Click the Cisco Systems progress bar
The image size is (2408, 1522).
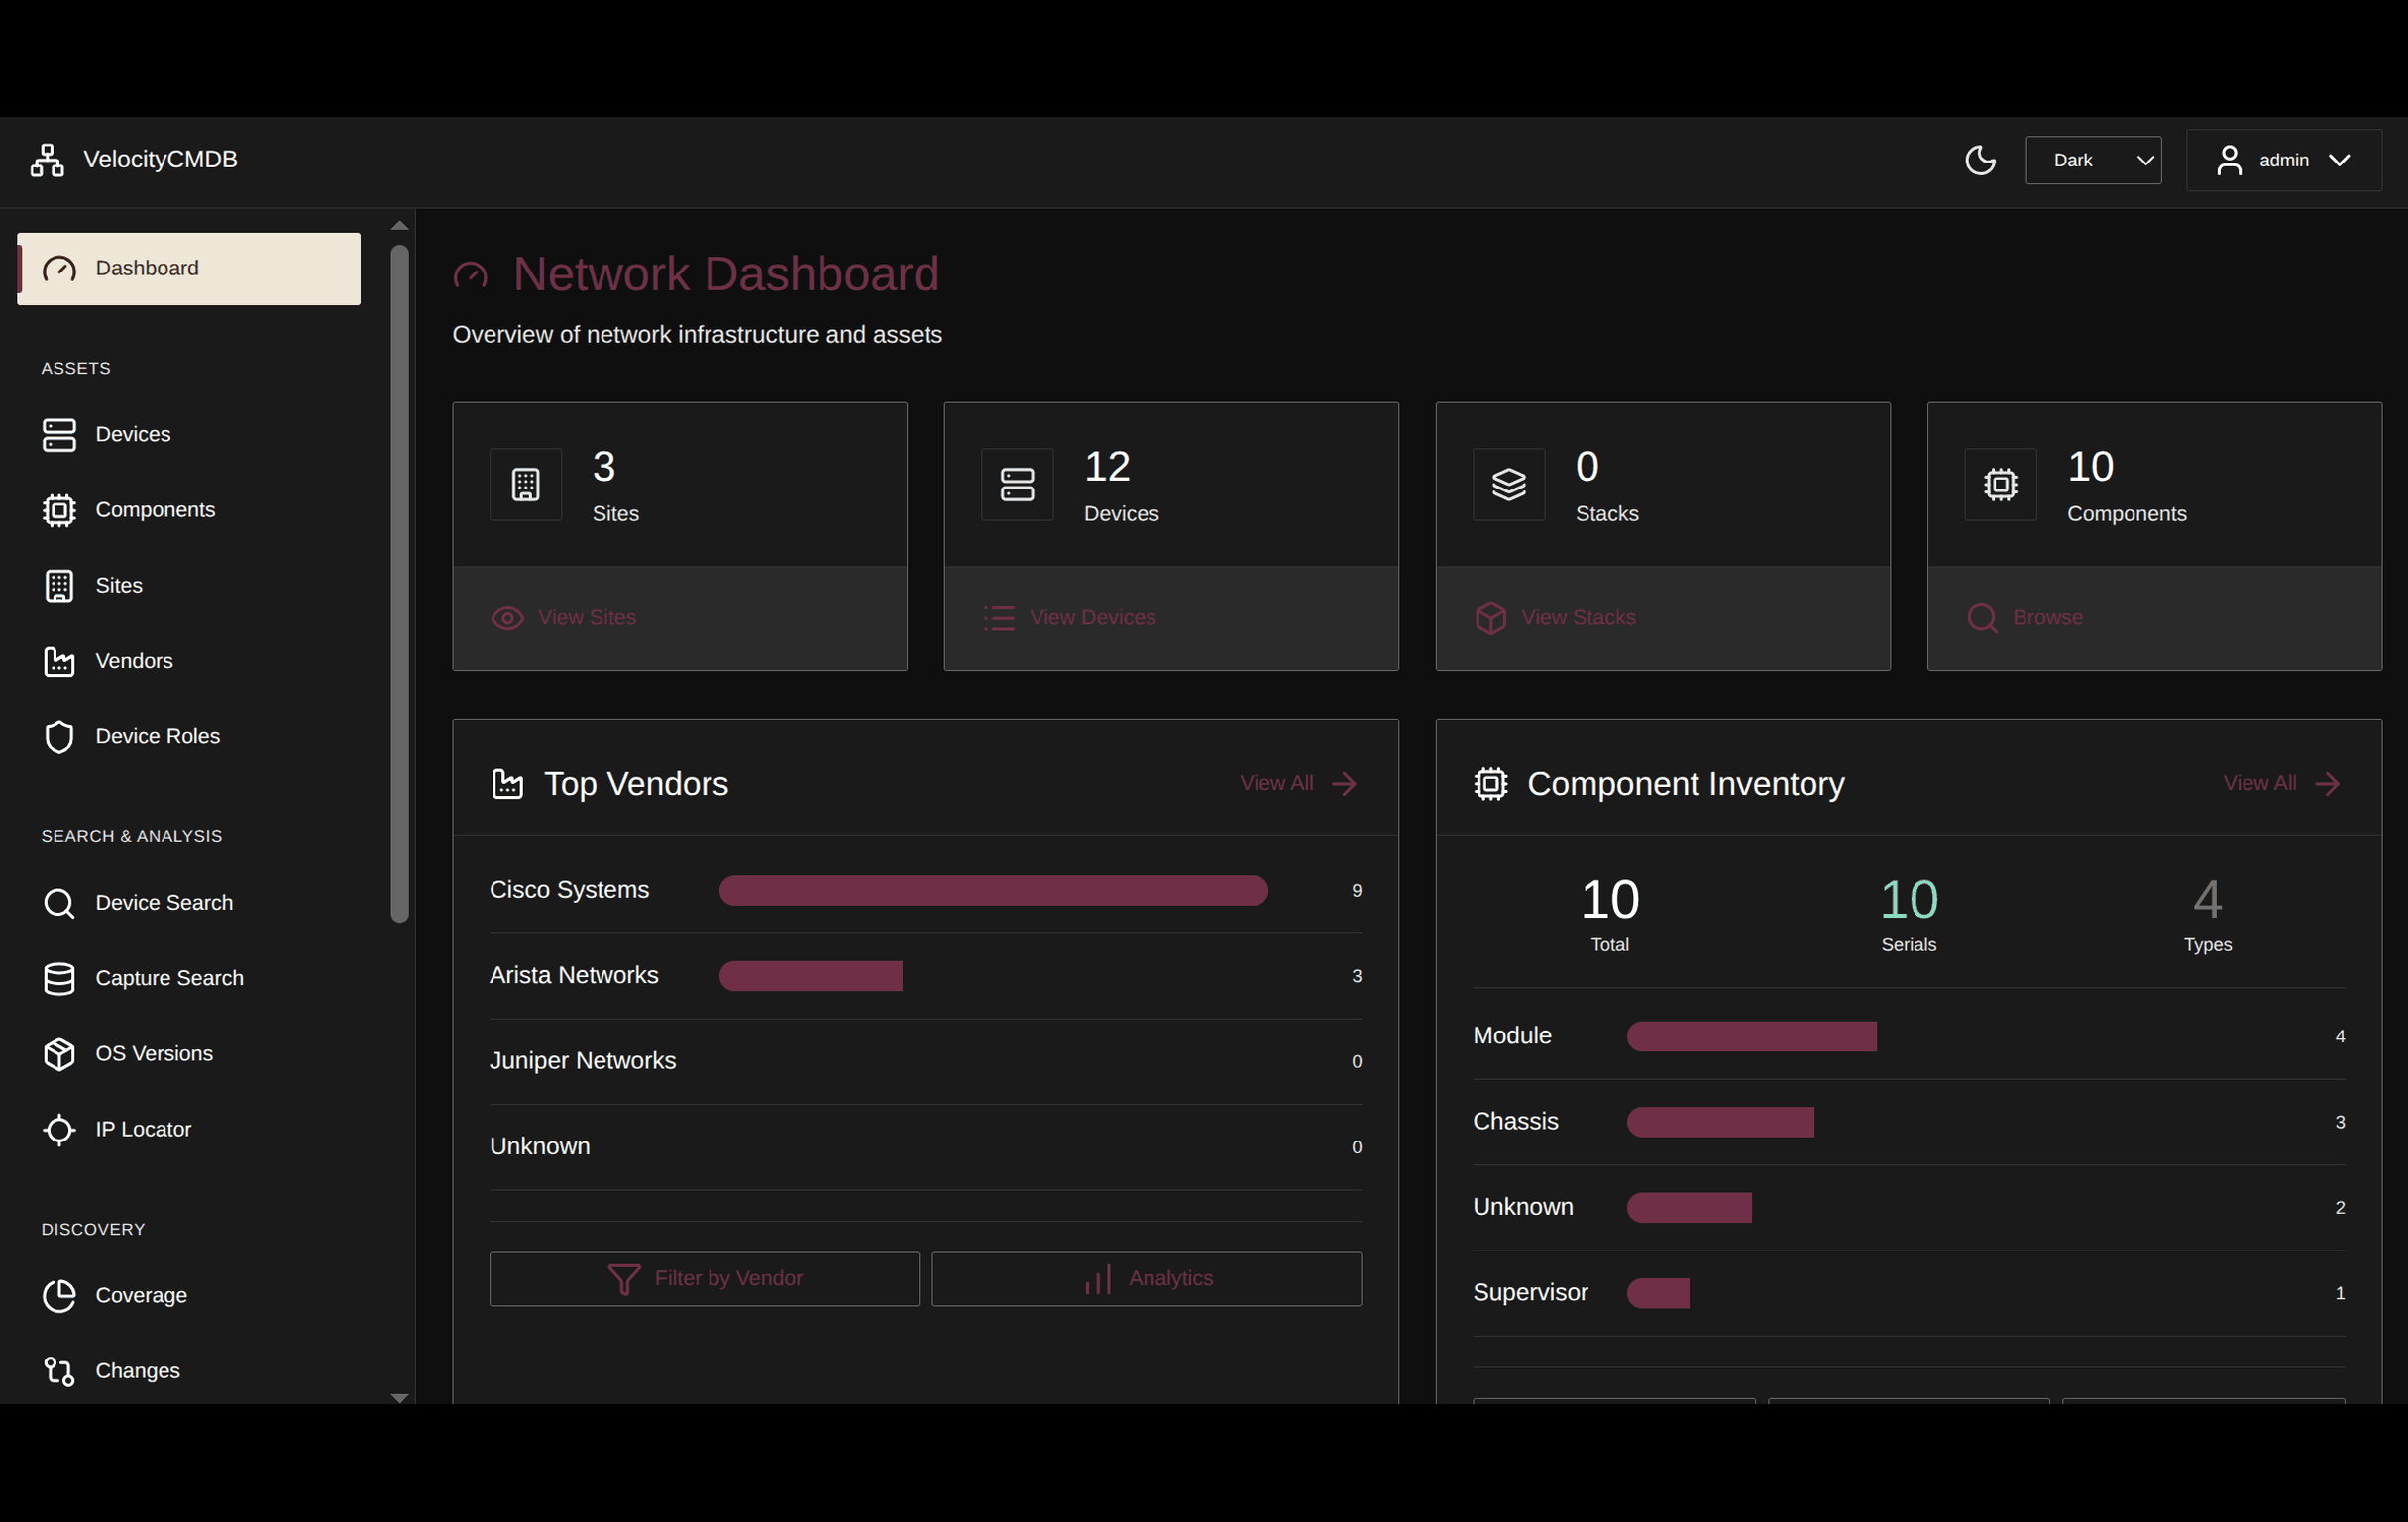click(992, 890)
